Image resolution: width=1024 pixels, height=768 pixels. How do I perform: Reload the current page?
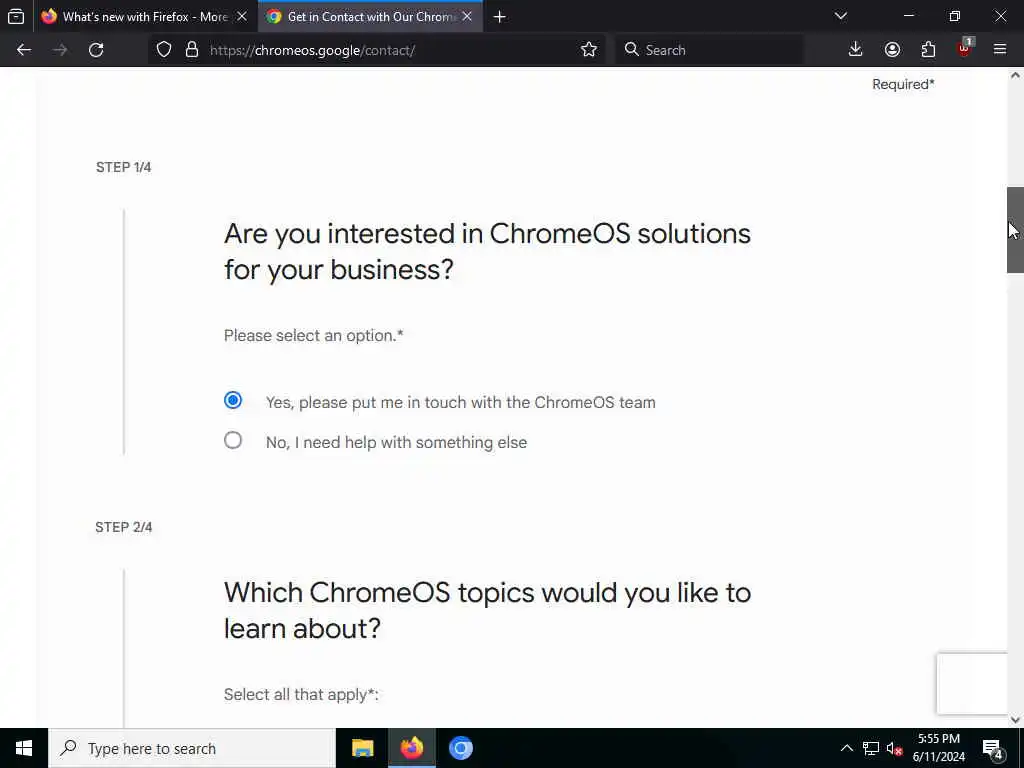pyautogui.click(x=96, y=50)
